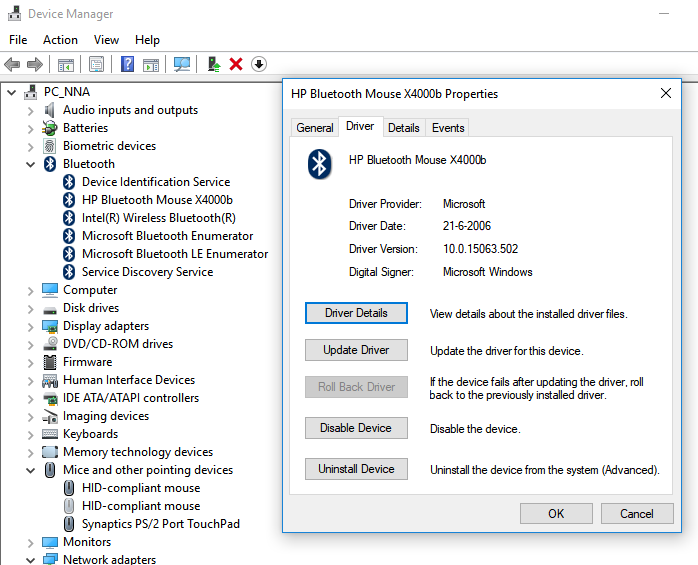698x565 pixels.
Task: Click Update device driver toolbar icon
Action: pyautogui.click(x=214, y=65)
